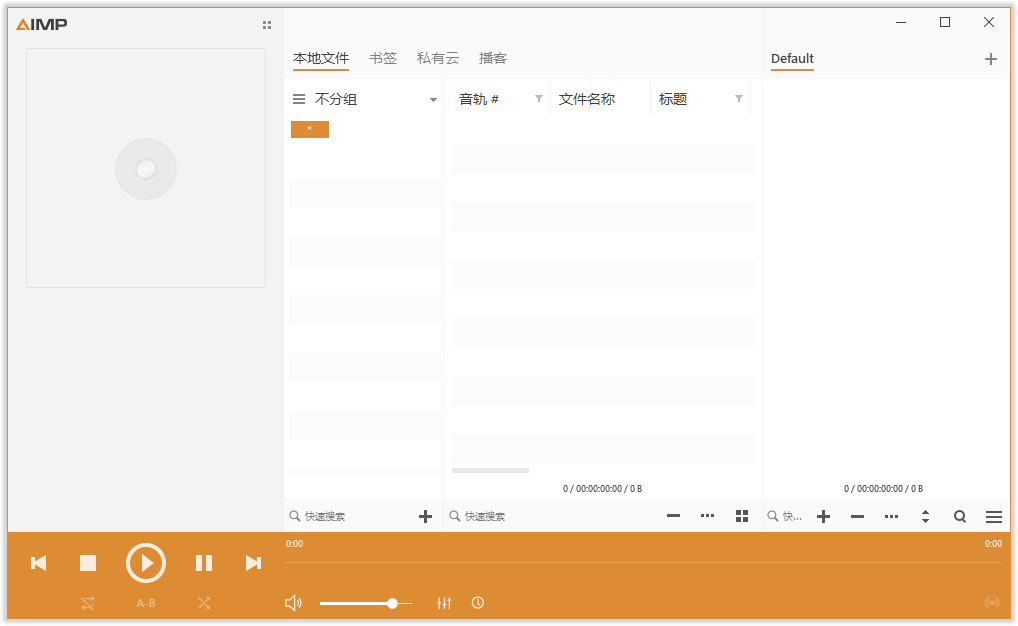Open the 标题 column filter dropdown
The width and height of the screenshot is (1018, 626).
tap(739, 99)
